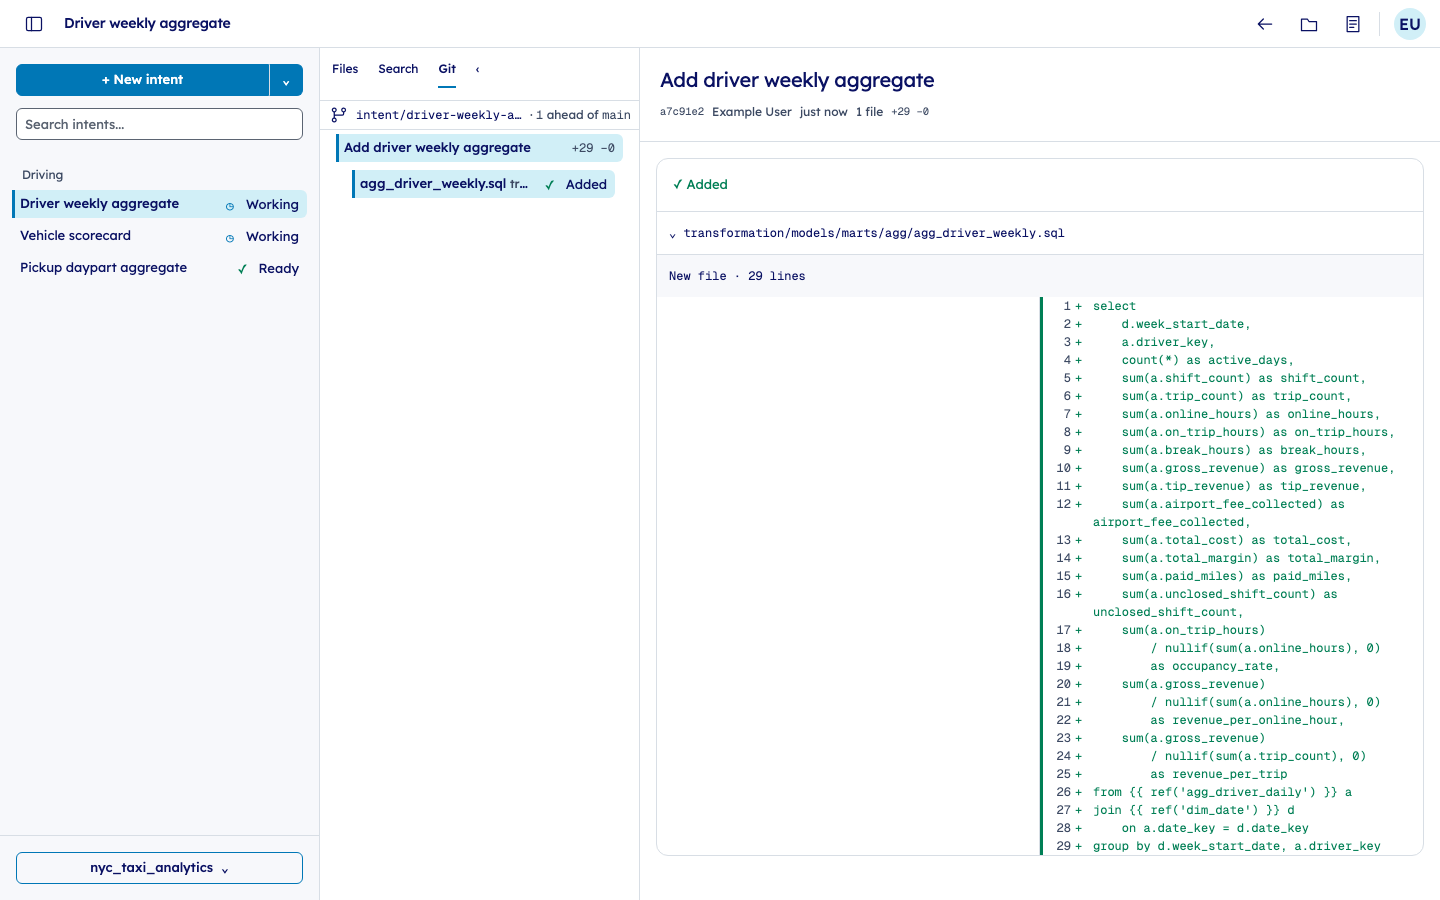
Task: Select the Add driver weekly aggregate commit
Action: click(479, 148)
